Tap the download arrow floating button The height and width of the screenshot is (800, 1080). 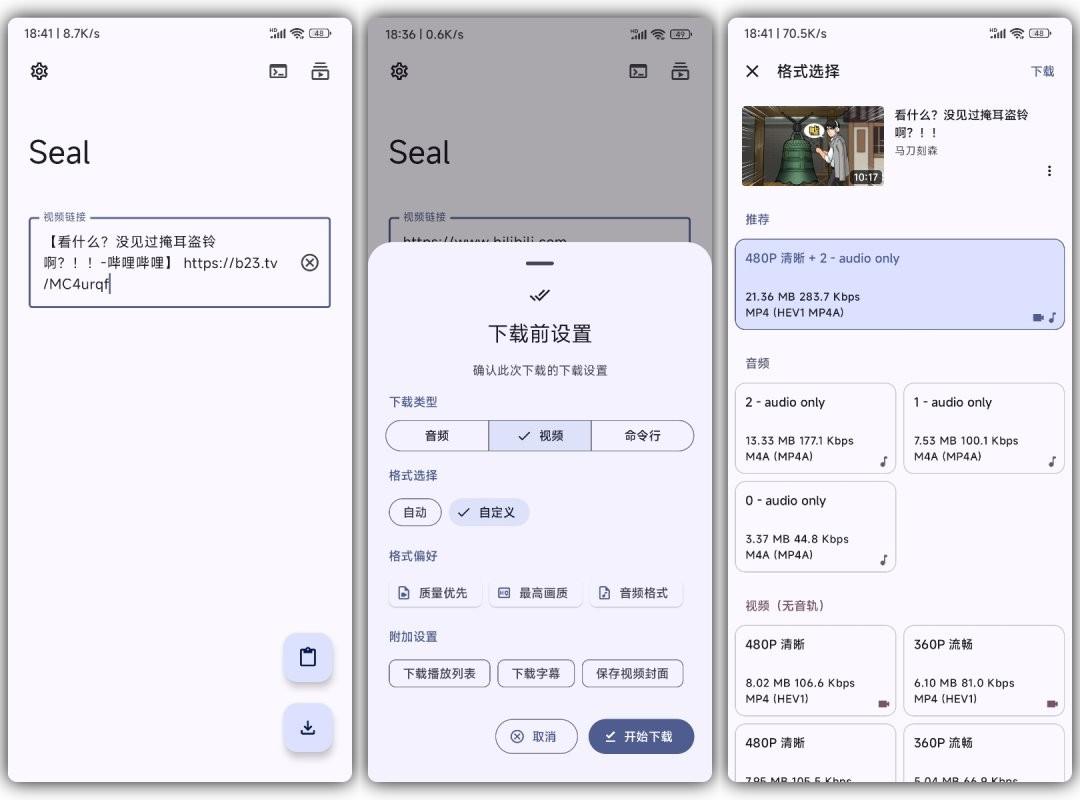[x=308, y=728]
